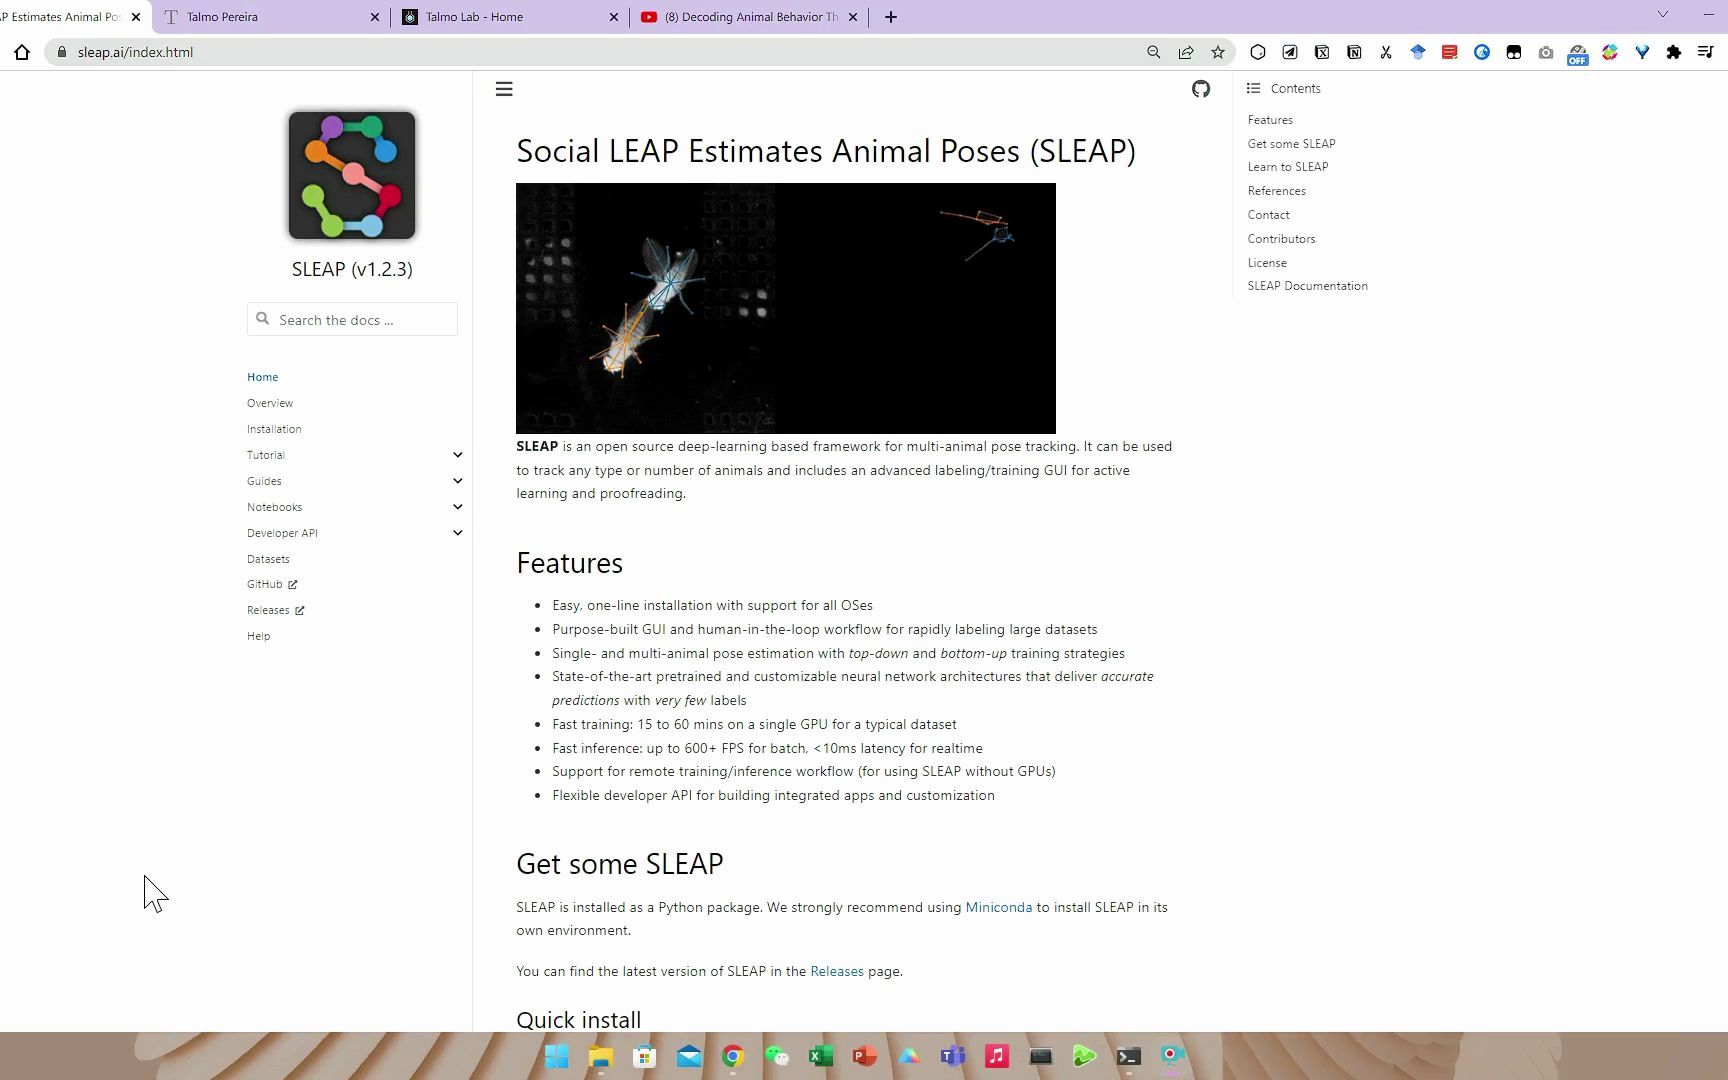Open Windows Start menu
Image resolution: width=1728 pixels, height=1080 pixels.
557,1056
